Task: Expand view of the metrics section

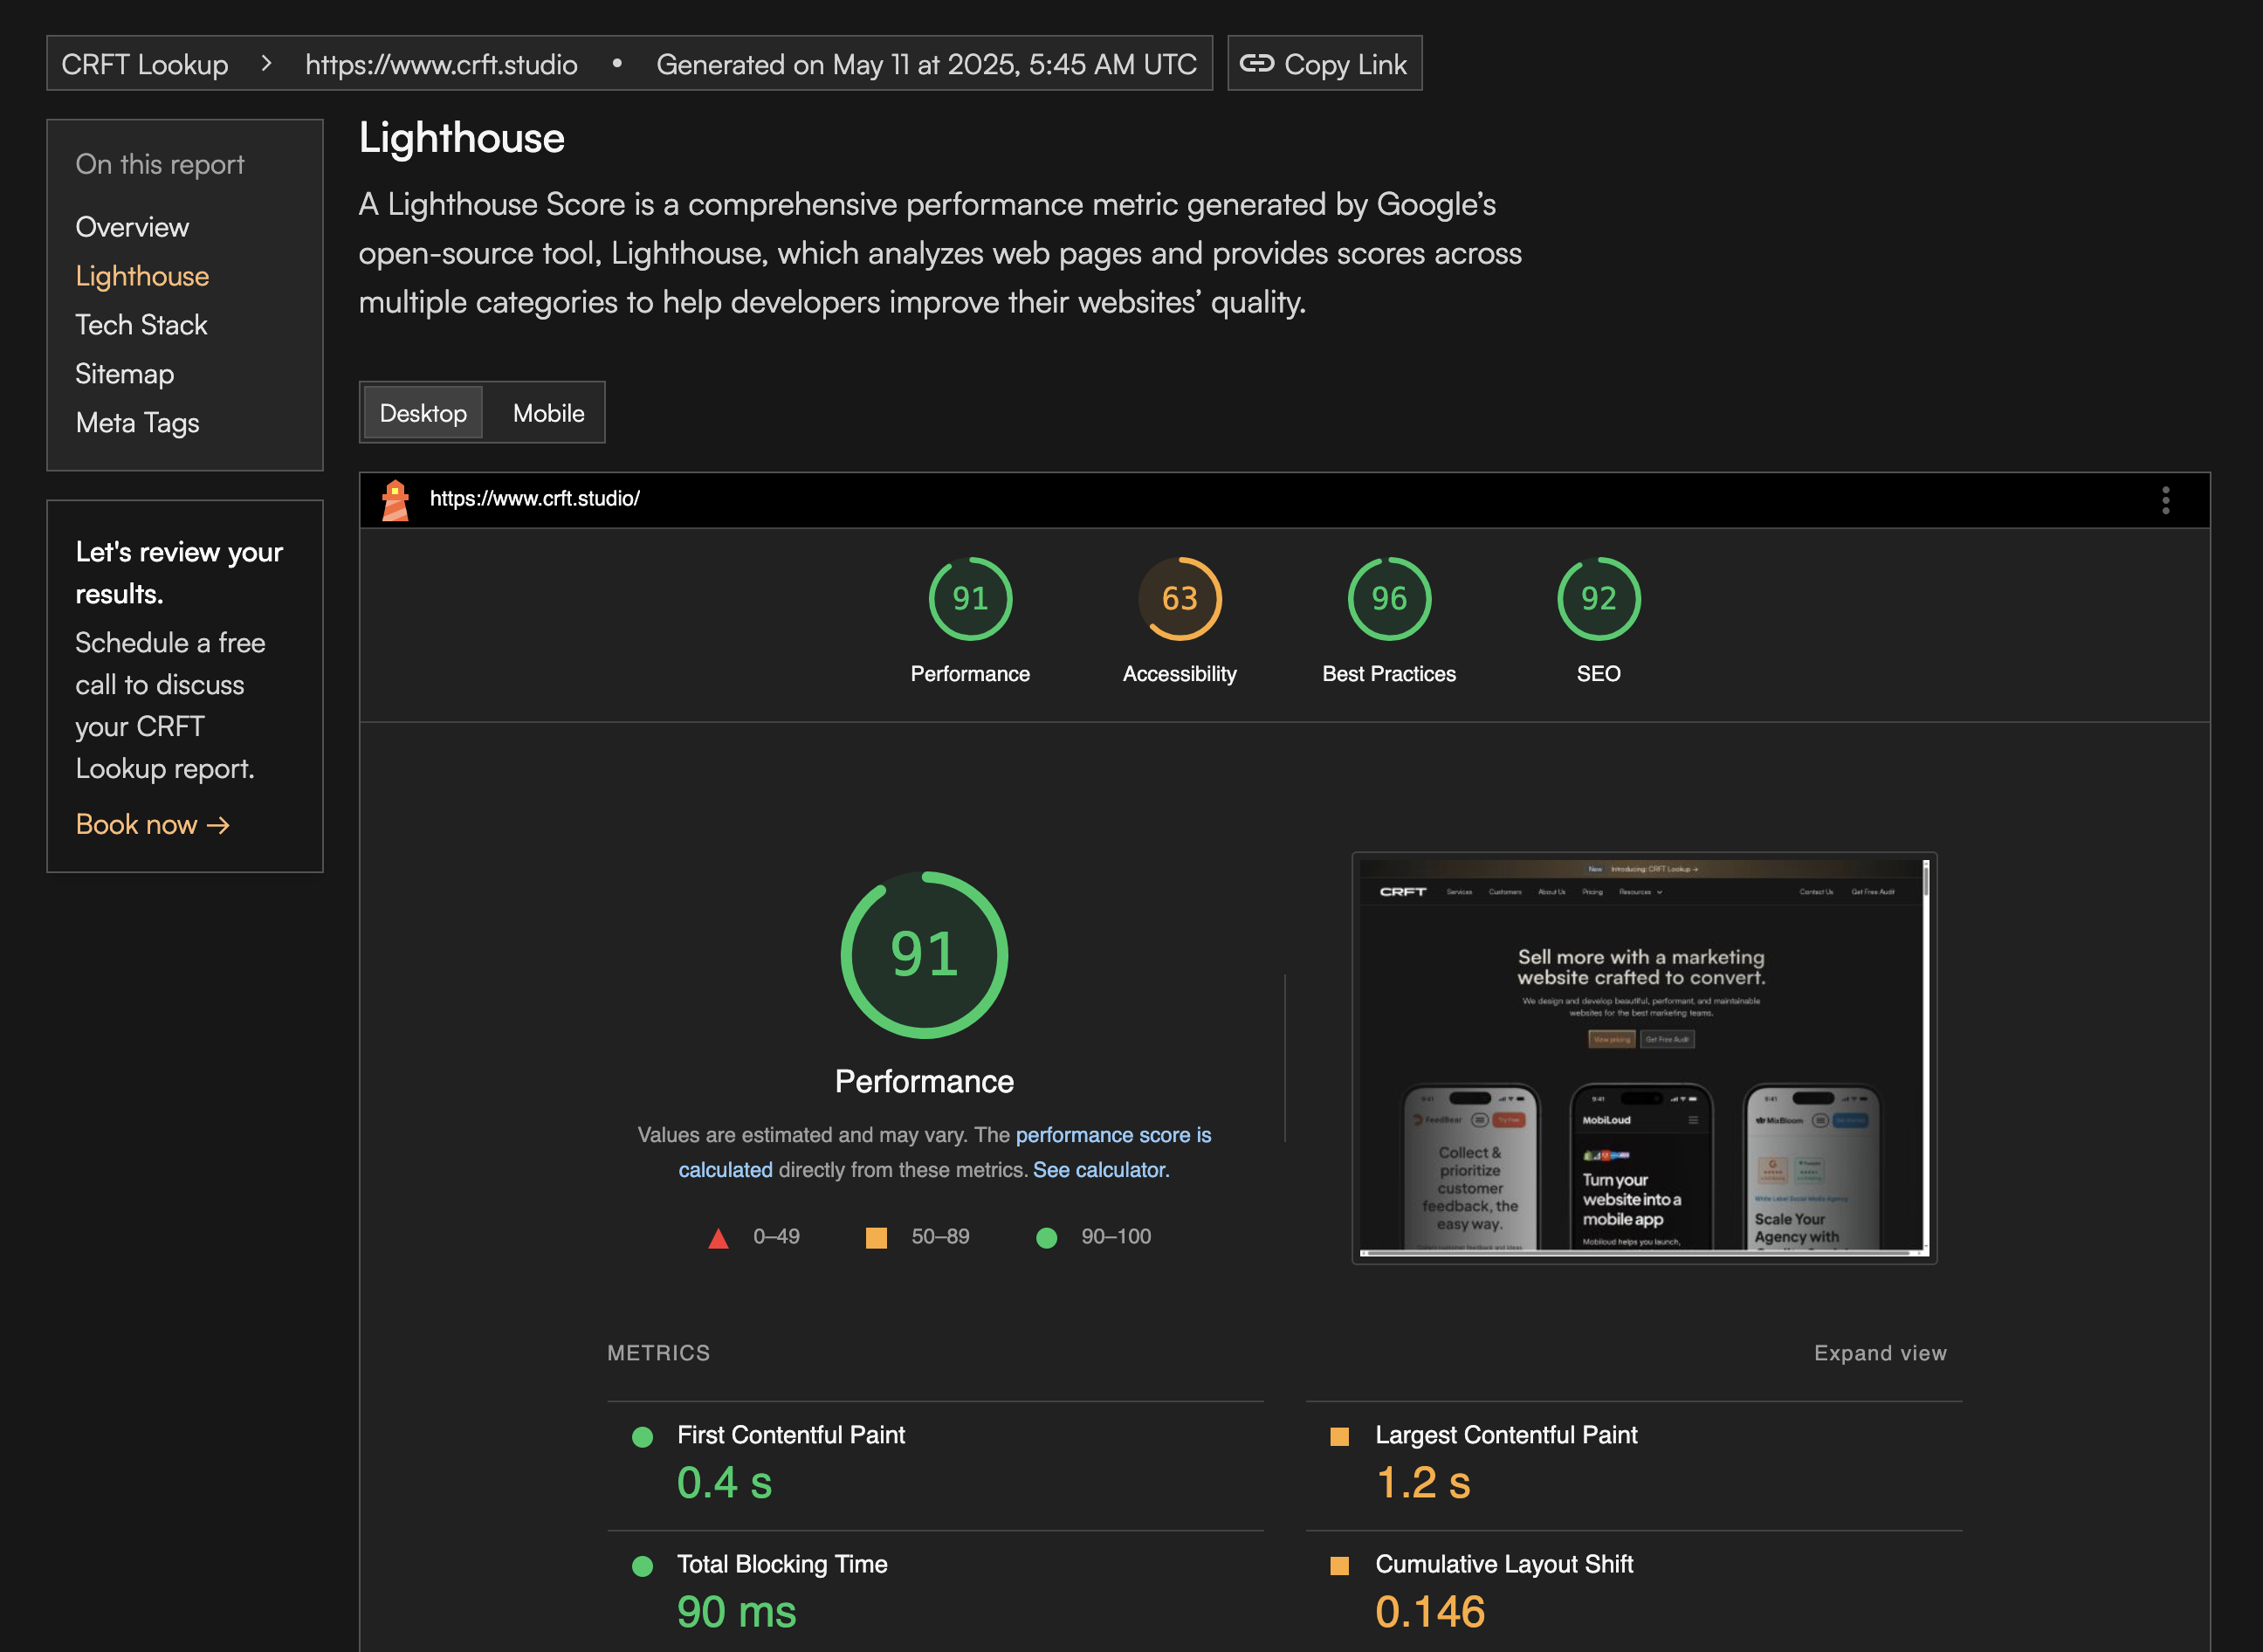Action: (x=1879, y=1353)
